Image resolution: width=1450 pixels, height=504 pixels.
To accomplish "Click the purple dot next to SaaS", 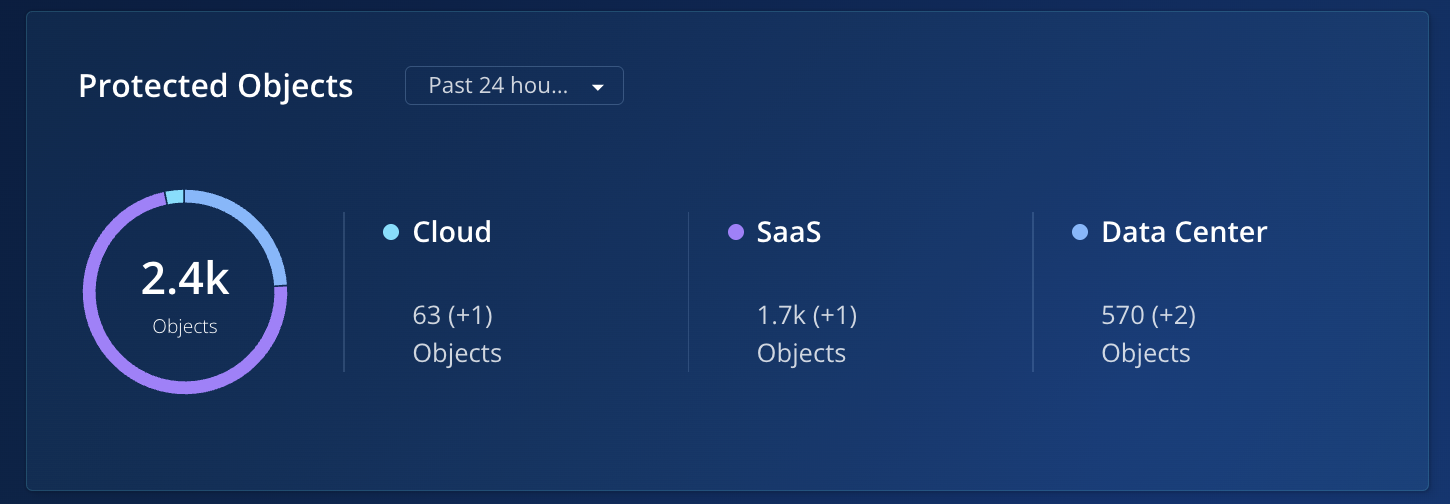I will pos(736,232).
